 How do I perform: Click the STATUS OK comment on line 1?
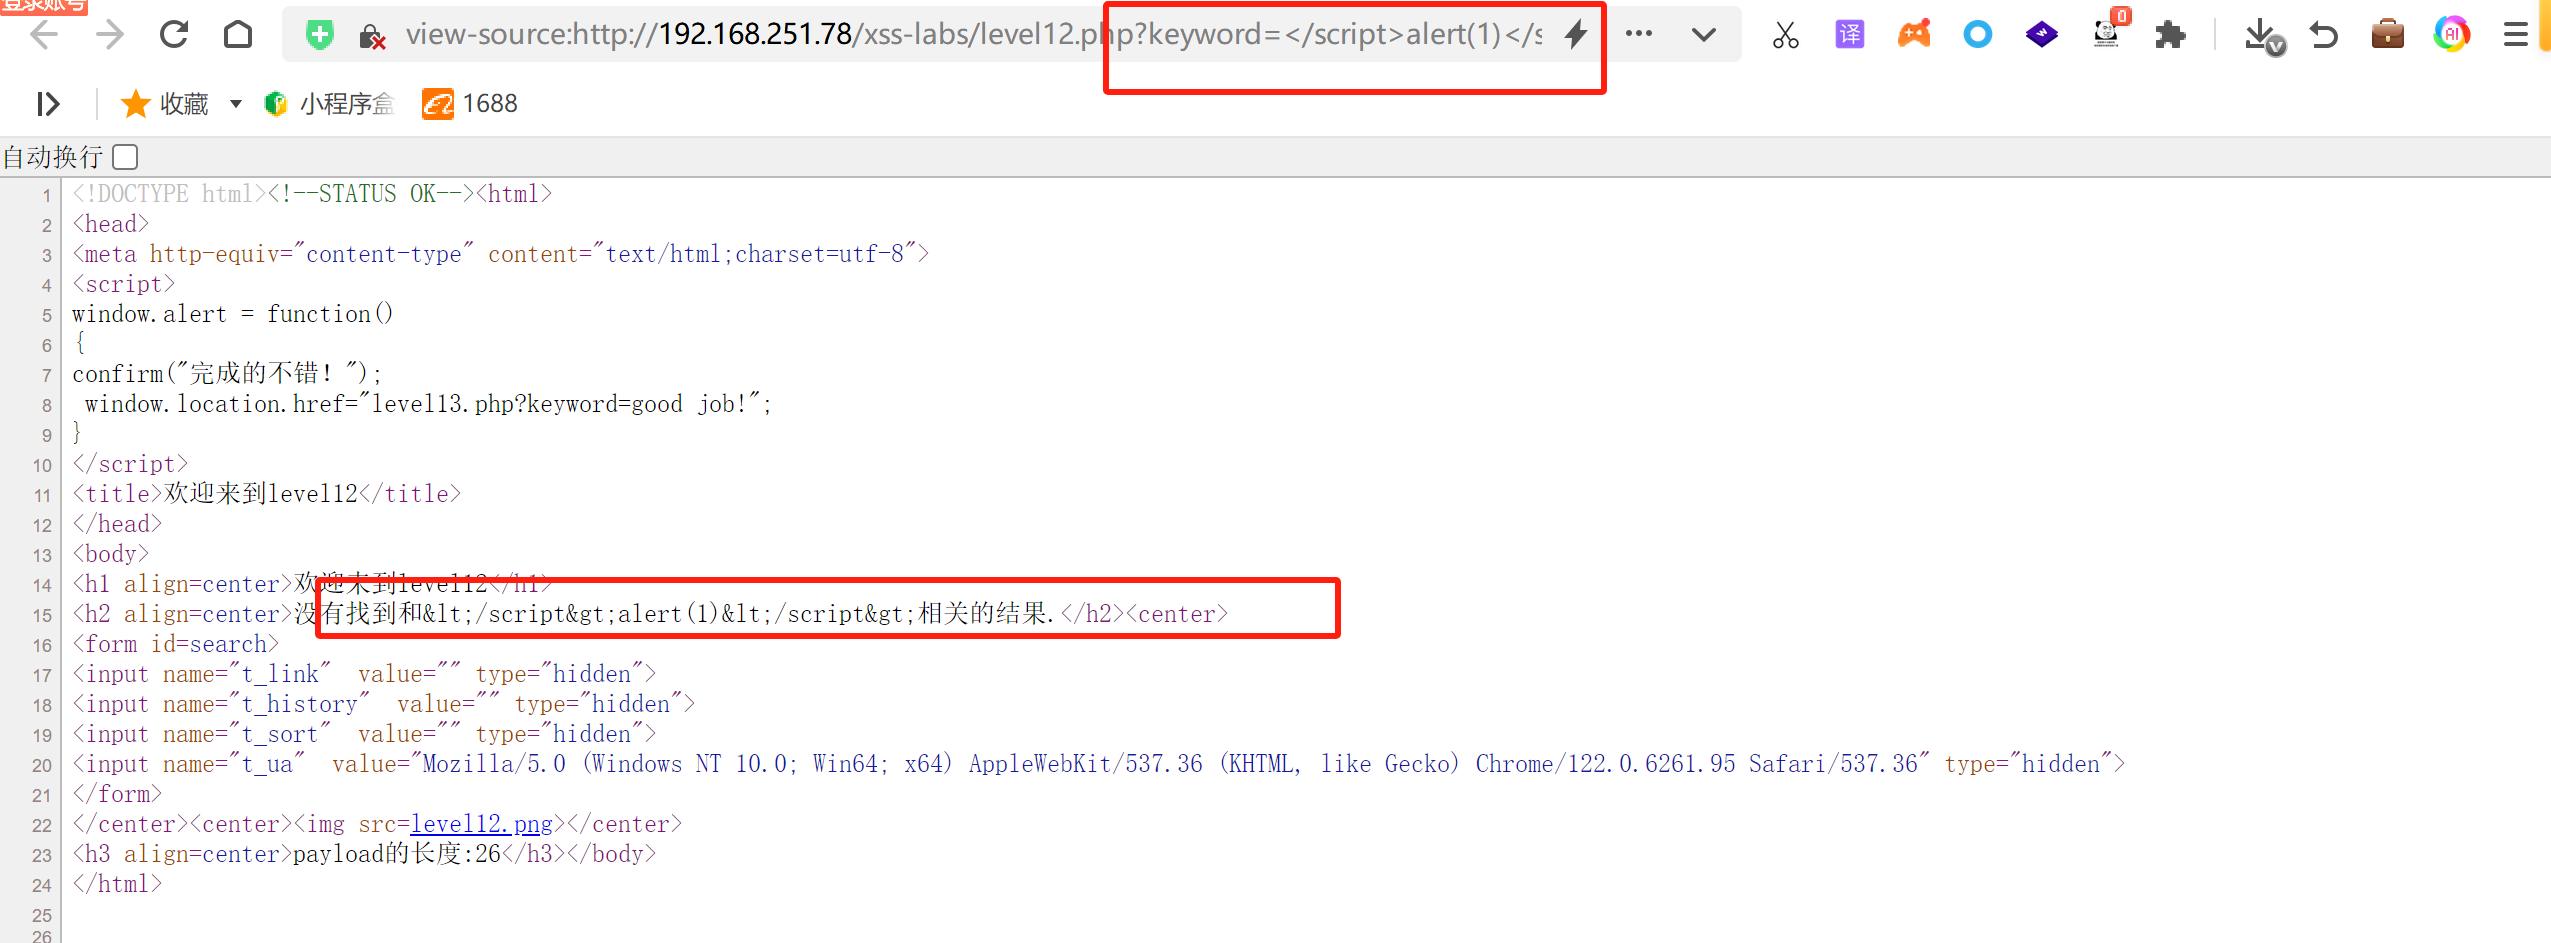point(371,194)
